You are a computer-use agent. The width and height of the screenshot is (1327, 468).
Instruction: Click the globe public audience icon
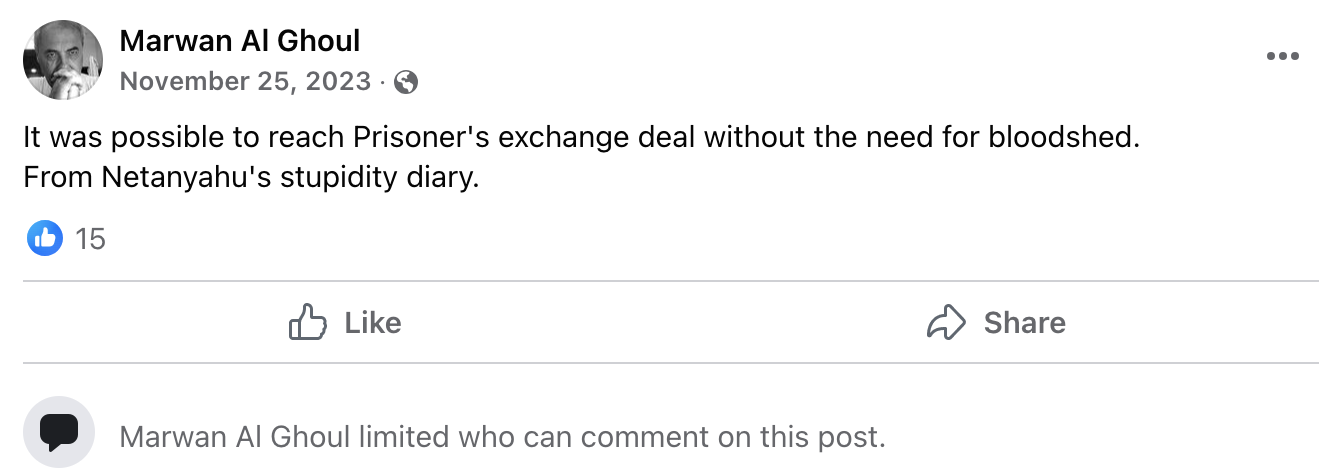pyautogui.click(x=406, y=82)
